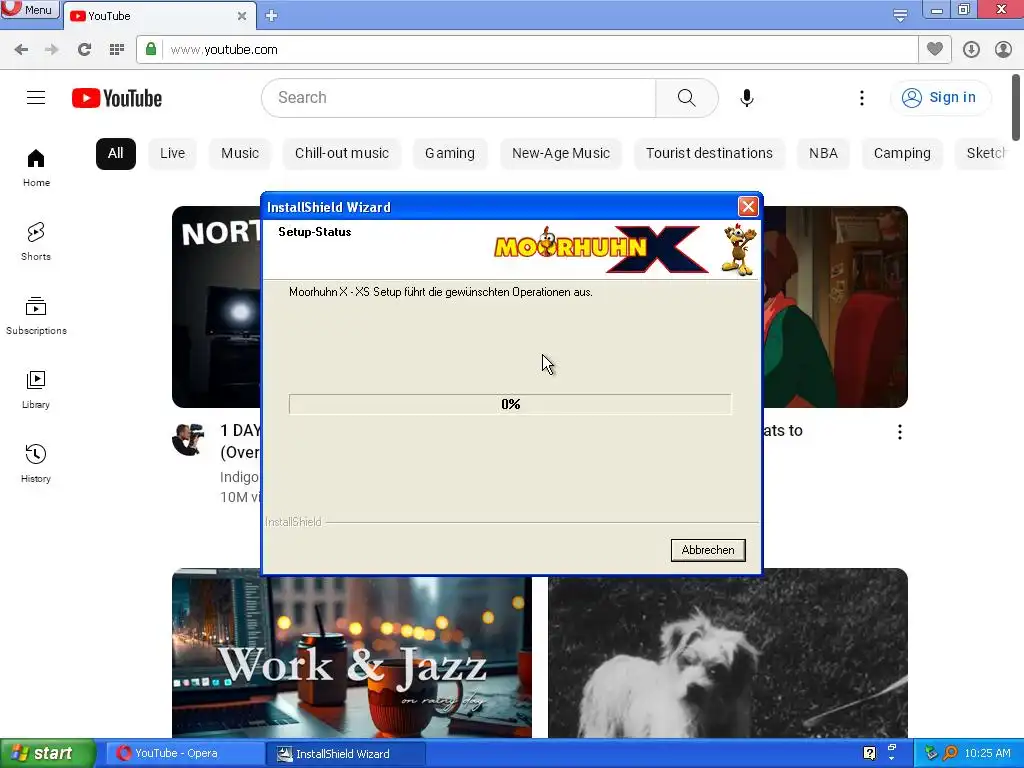Open YouTube settings three-dot menu
The image size is (1024, 768).
pyautogui.click(x=862, y=98)
